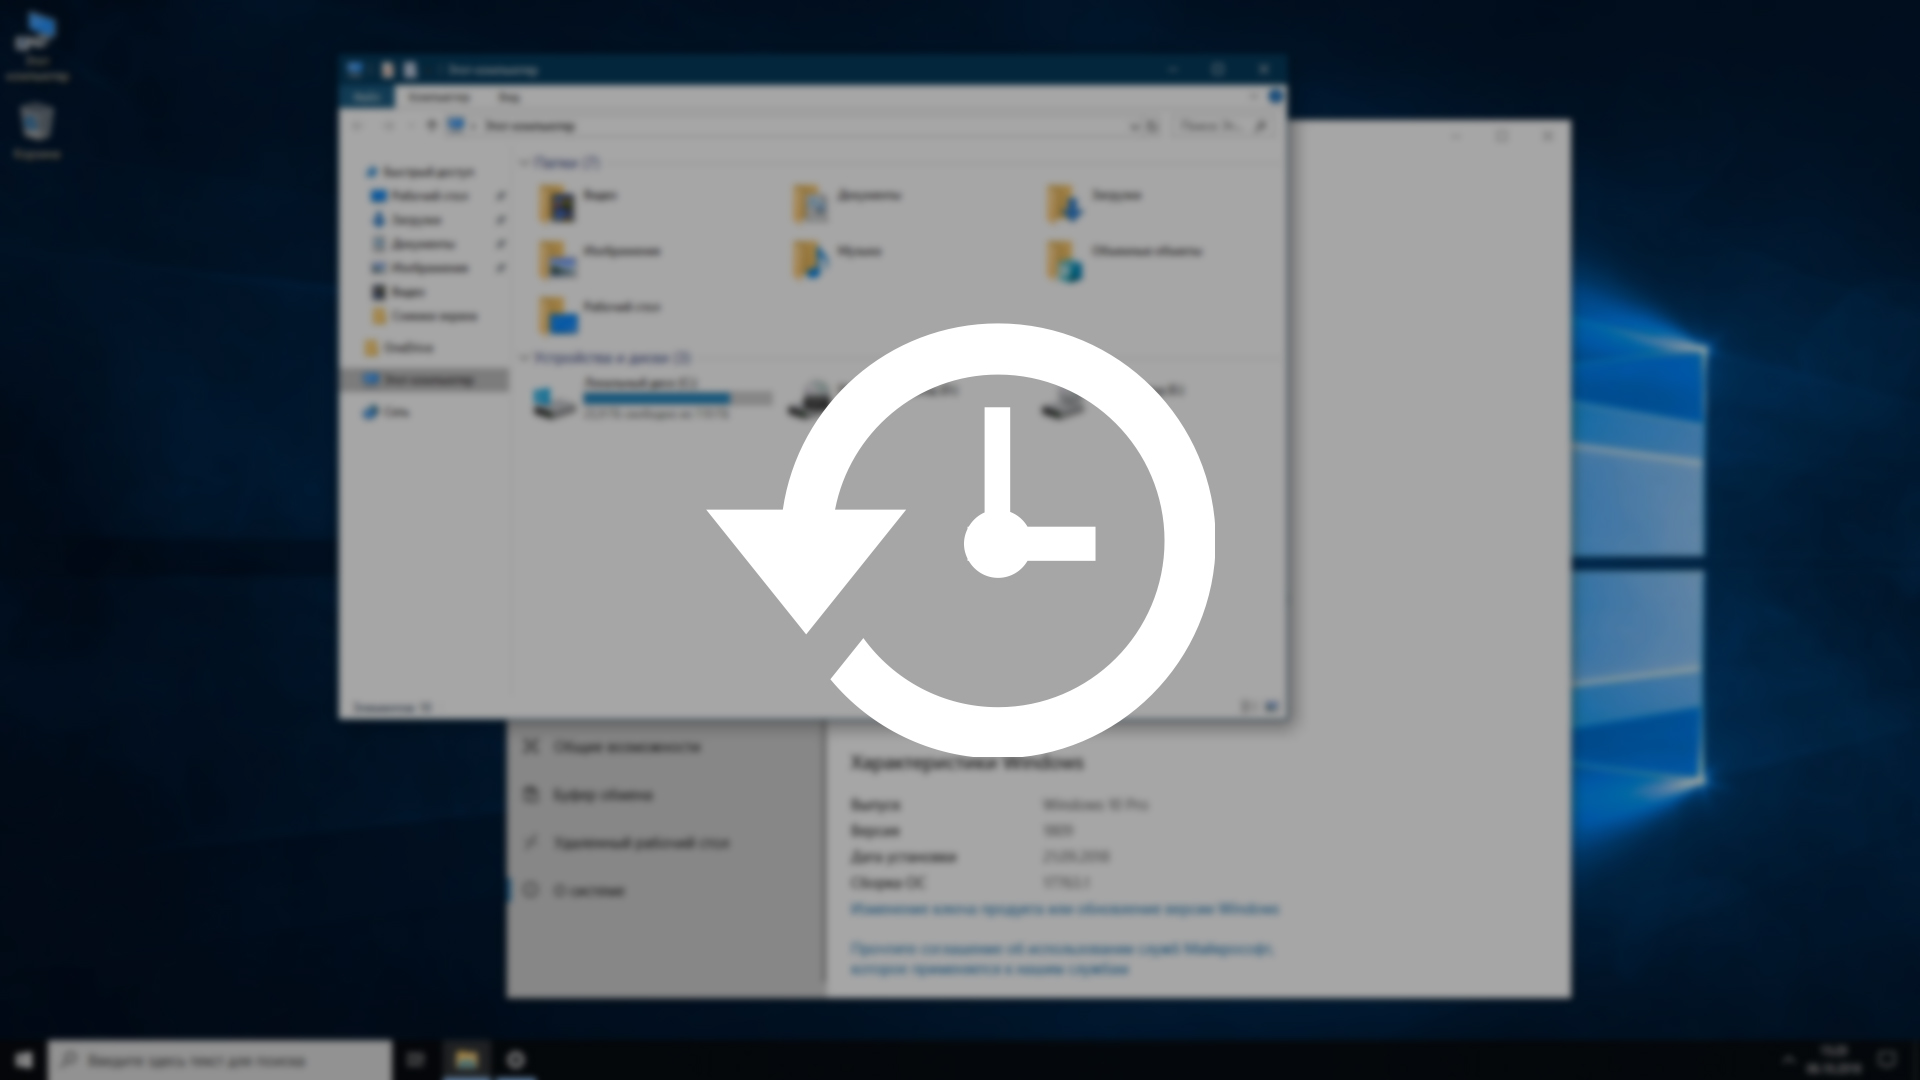This screenshot has height=1080, width=1920.
Task: Open the View tab in Explorer ribbon
Action: coord(509,97)
